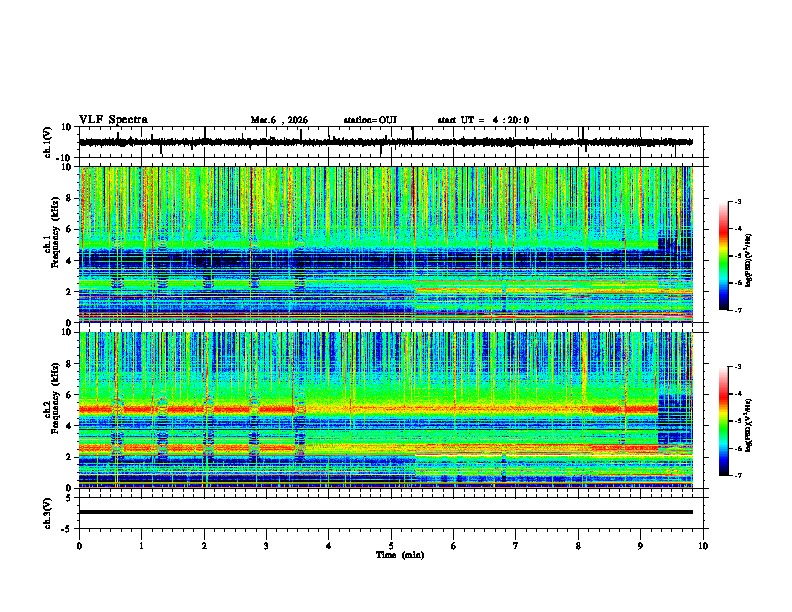Click the ch.2 spectrogram panel
792x612 pixels.
coord(386,410)
